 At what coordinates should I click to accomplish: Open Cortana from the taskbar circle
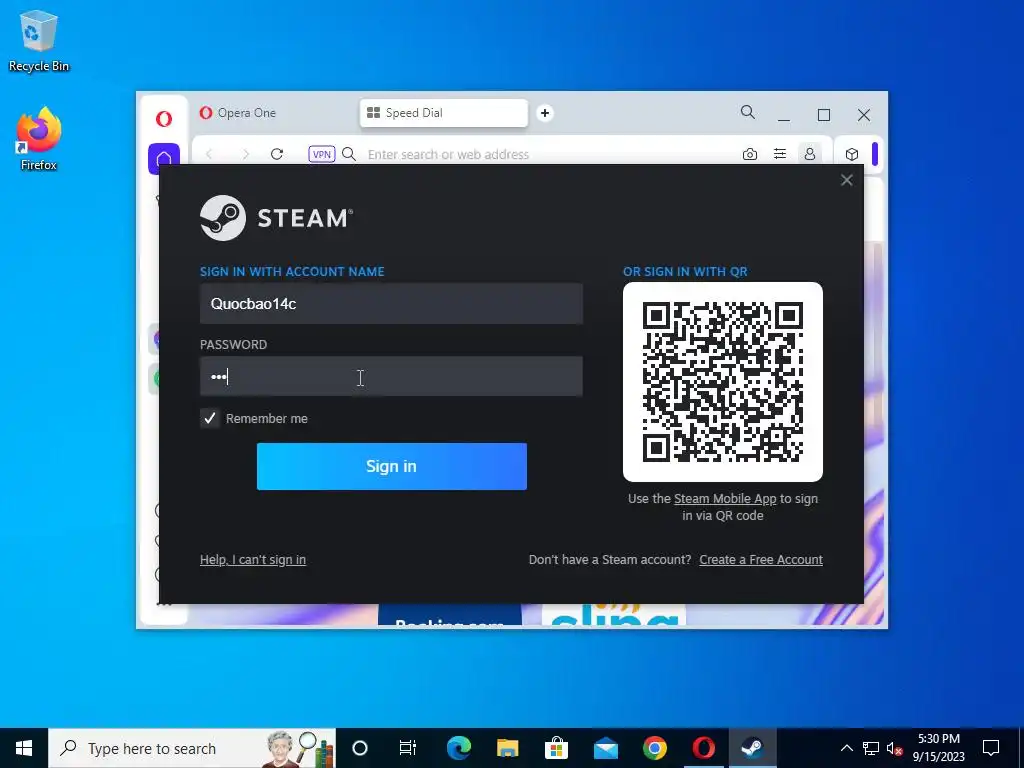click(360, 748)
